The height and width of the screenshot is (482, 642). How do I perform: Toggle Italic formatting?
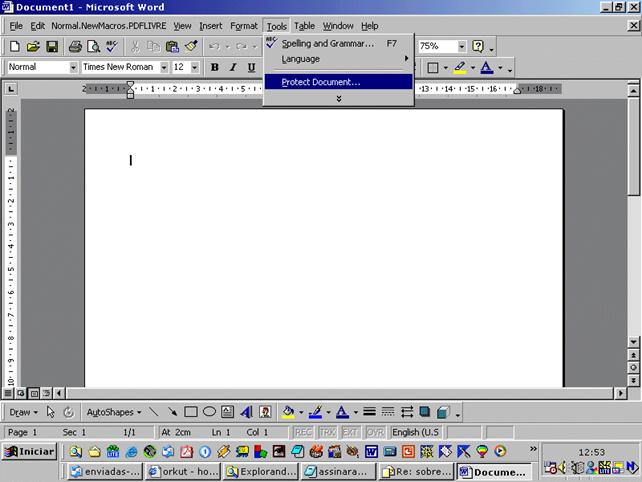click(x=233, y=67)
